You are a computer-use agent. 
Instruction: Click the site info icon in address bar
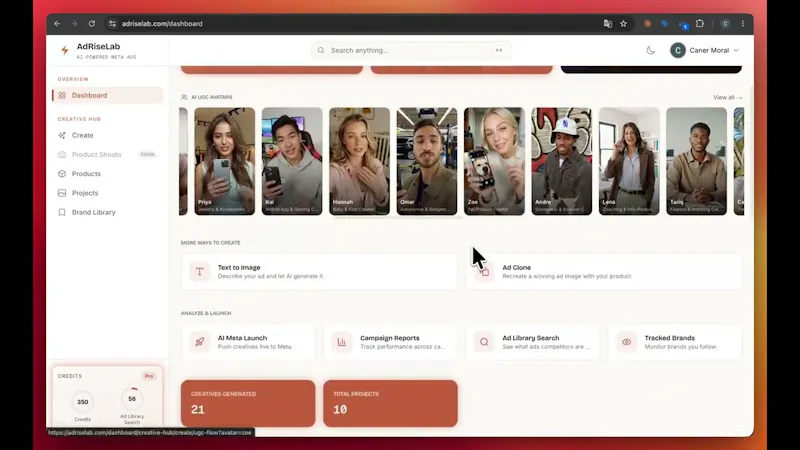point(112,23)
